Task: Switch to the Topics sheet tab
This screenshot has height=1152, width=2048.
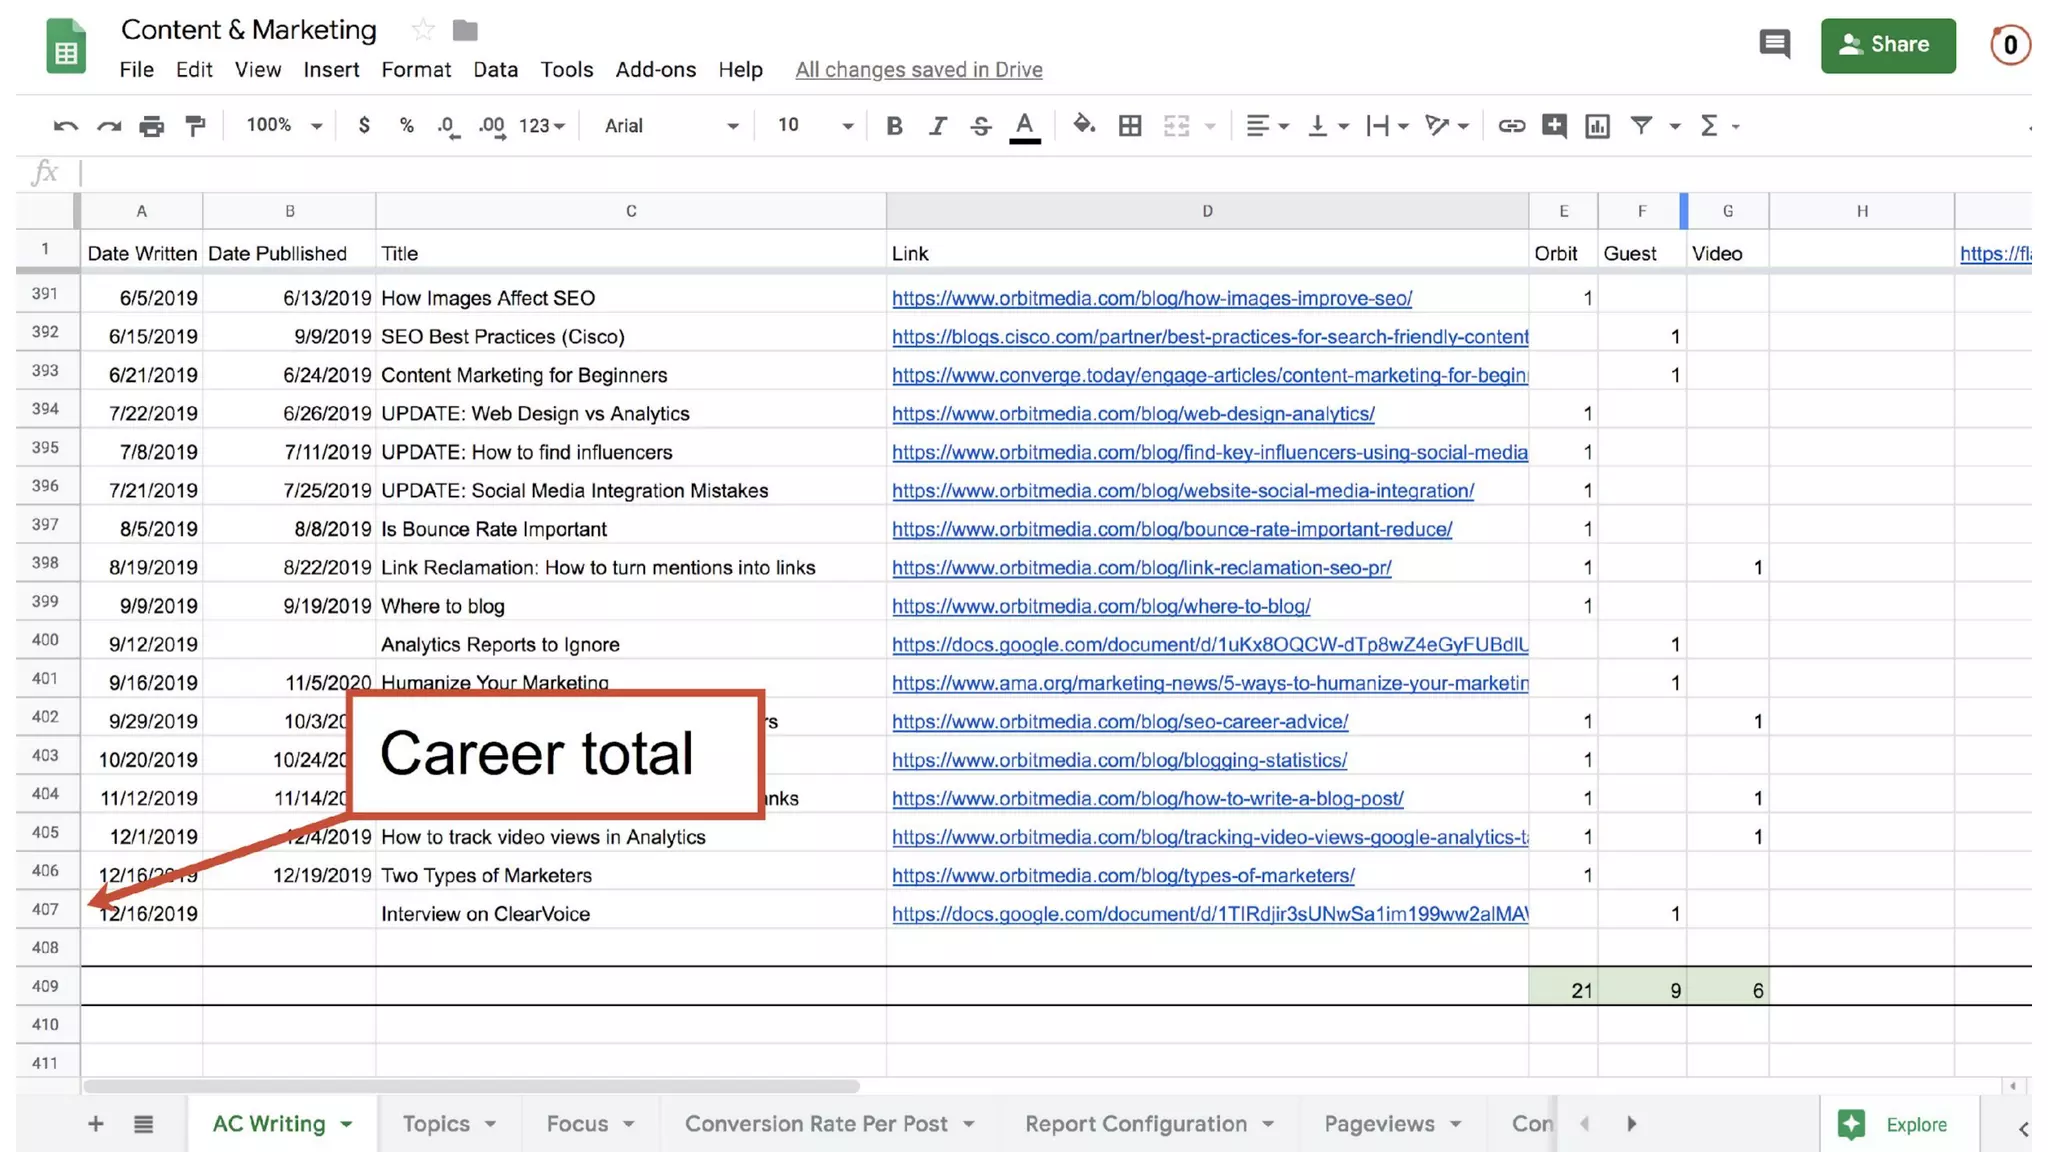Action: [x=436, y=1124]
